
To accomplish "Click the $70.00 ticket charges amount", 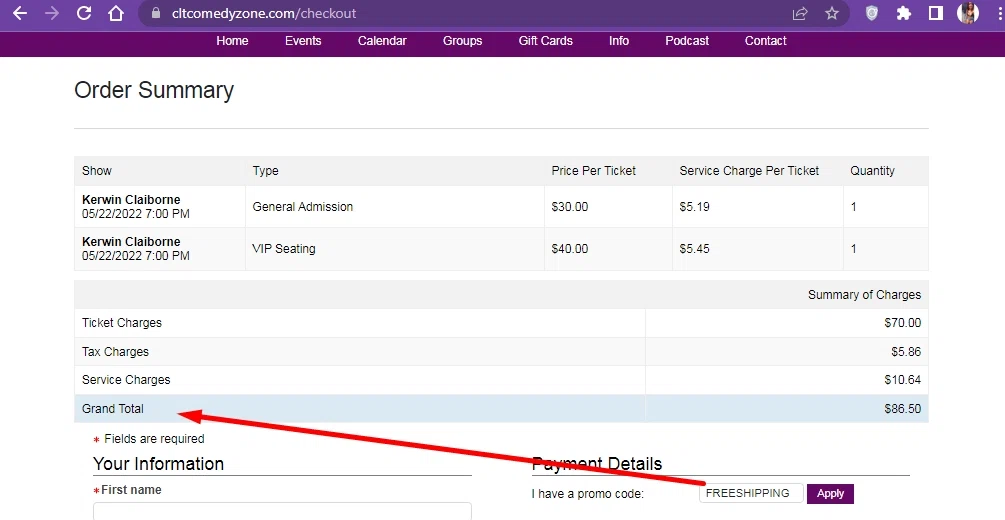I will [902, 323].
